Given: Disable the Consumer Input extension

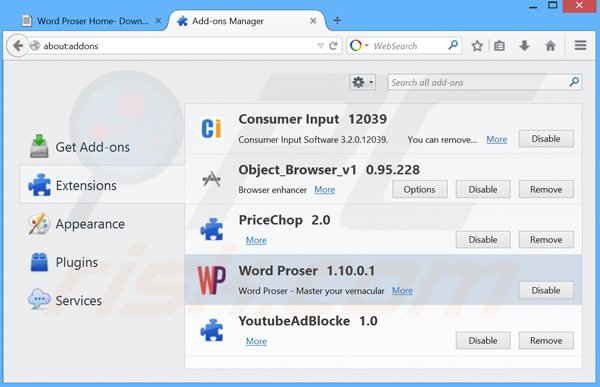Looking at the screenshot, I should [546, 139].
